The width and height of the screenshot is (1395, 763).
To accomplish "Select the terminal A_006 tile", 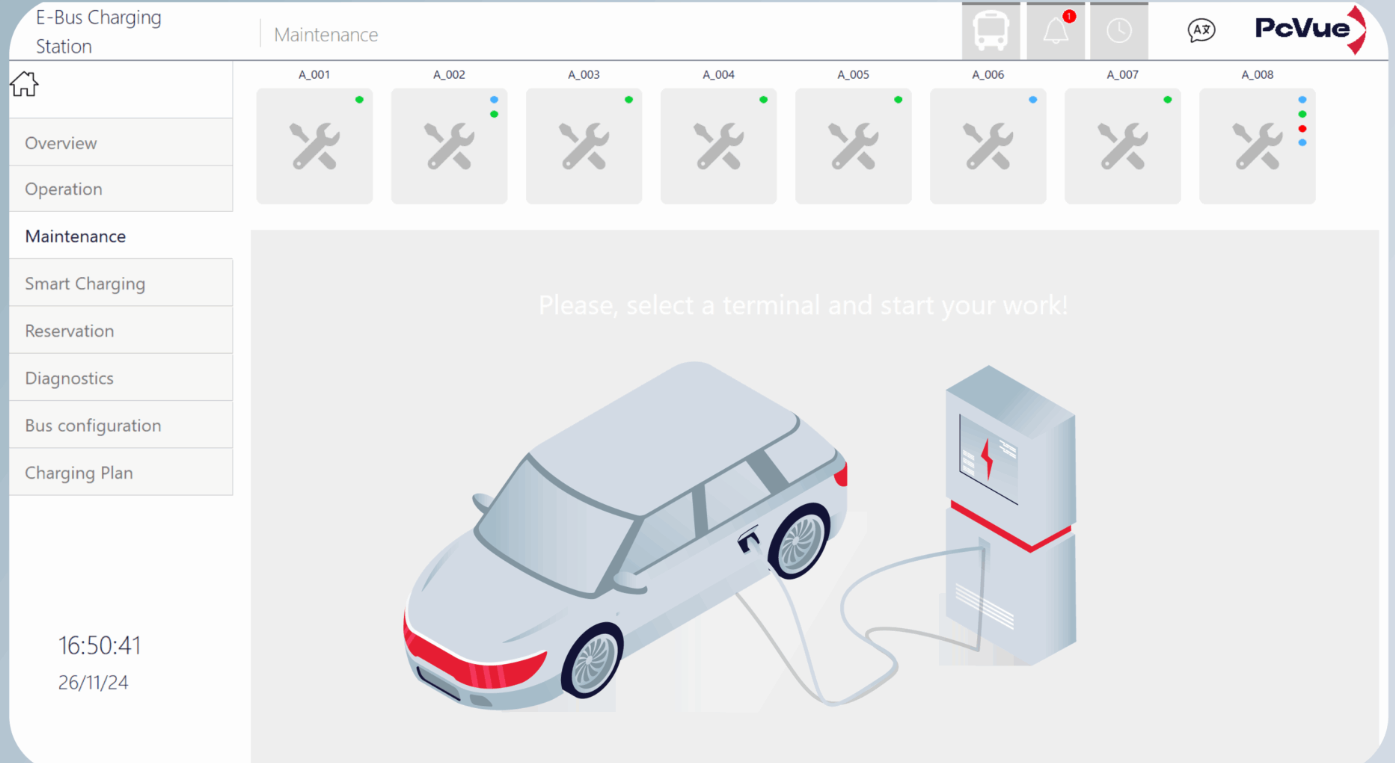I will click(988, 145).
